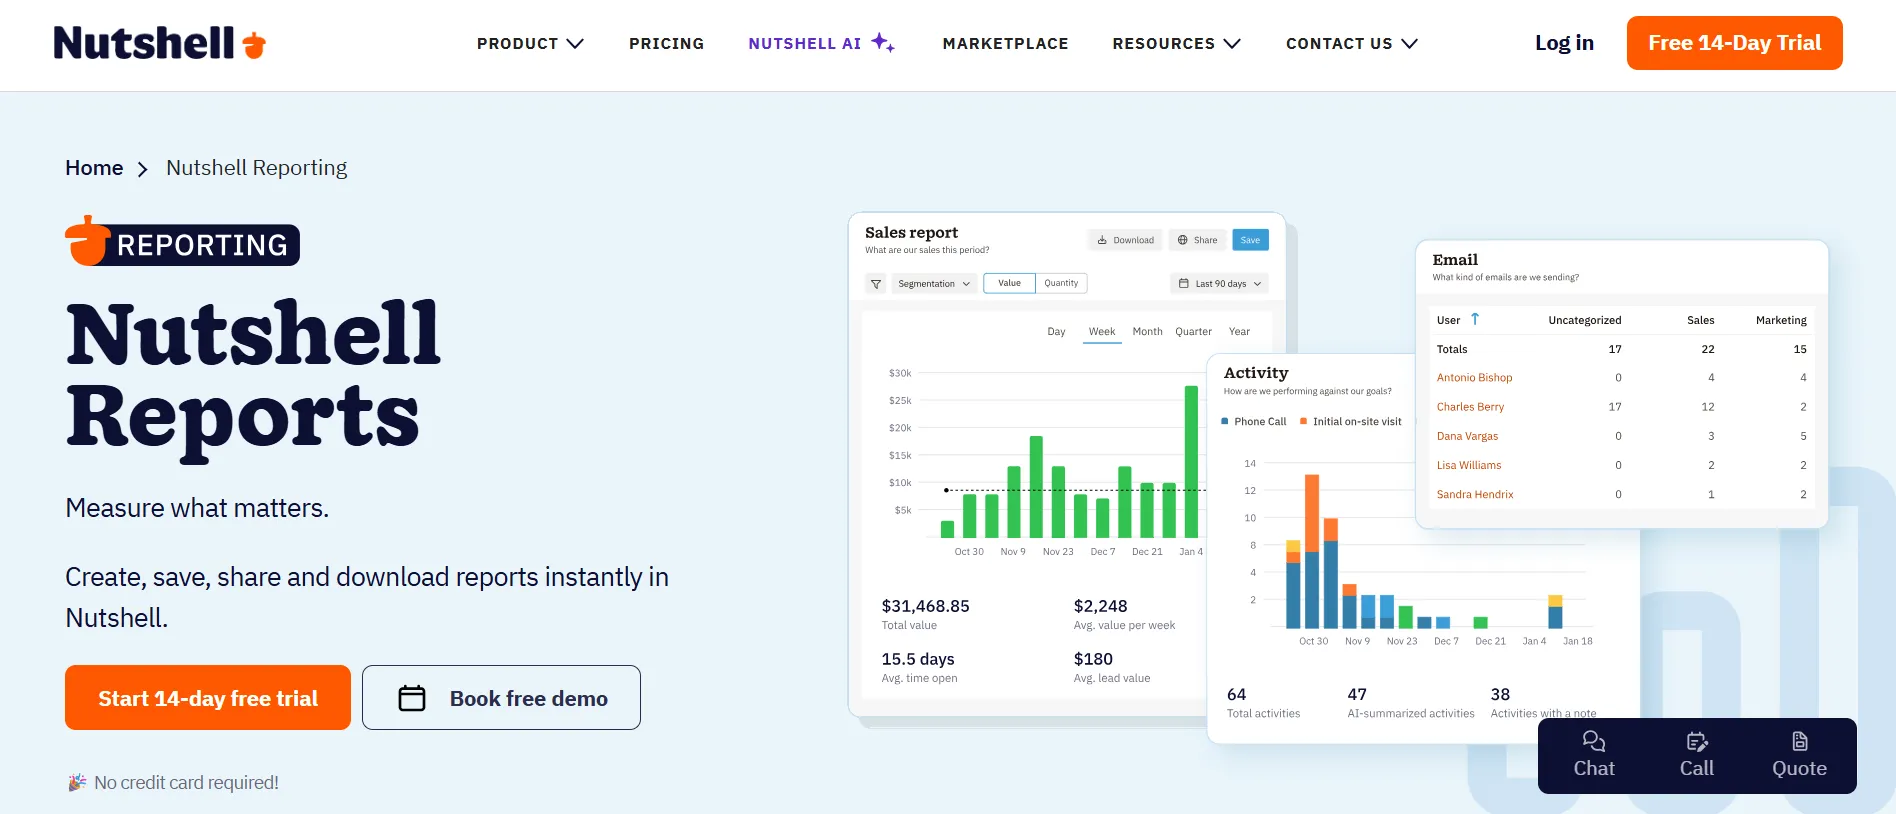Click the breadcrumb chevron separator
The height and width of the screenshot is (814, 1896).
coord(143,169)
